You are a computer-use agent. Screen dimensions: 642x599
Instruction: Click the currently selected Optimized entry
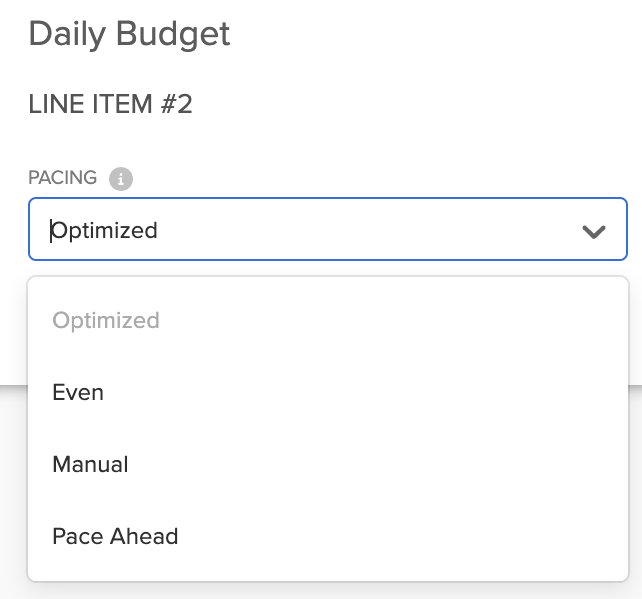106,320
